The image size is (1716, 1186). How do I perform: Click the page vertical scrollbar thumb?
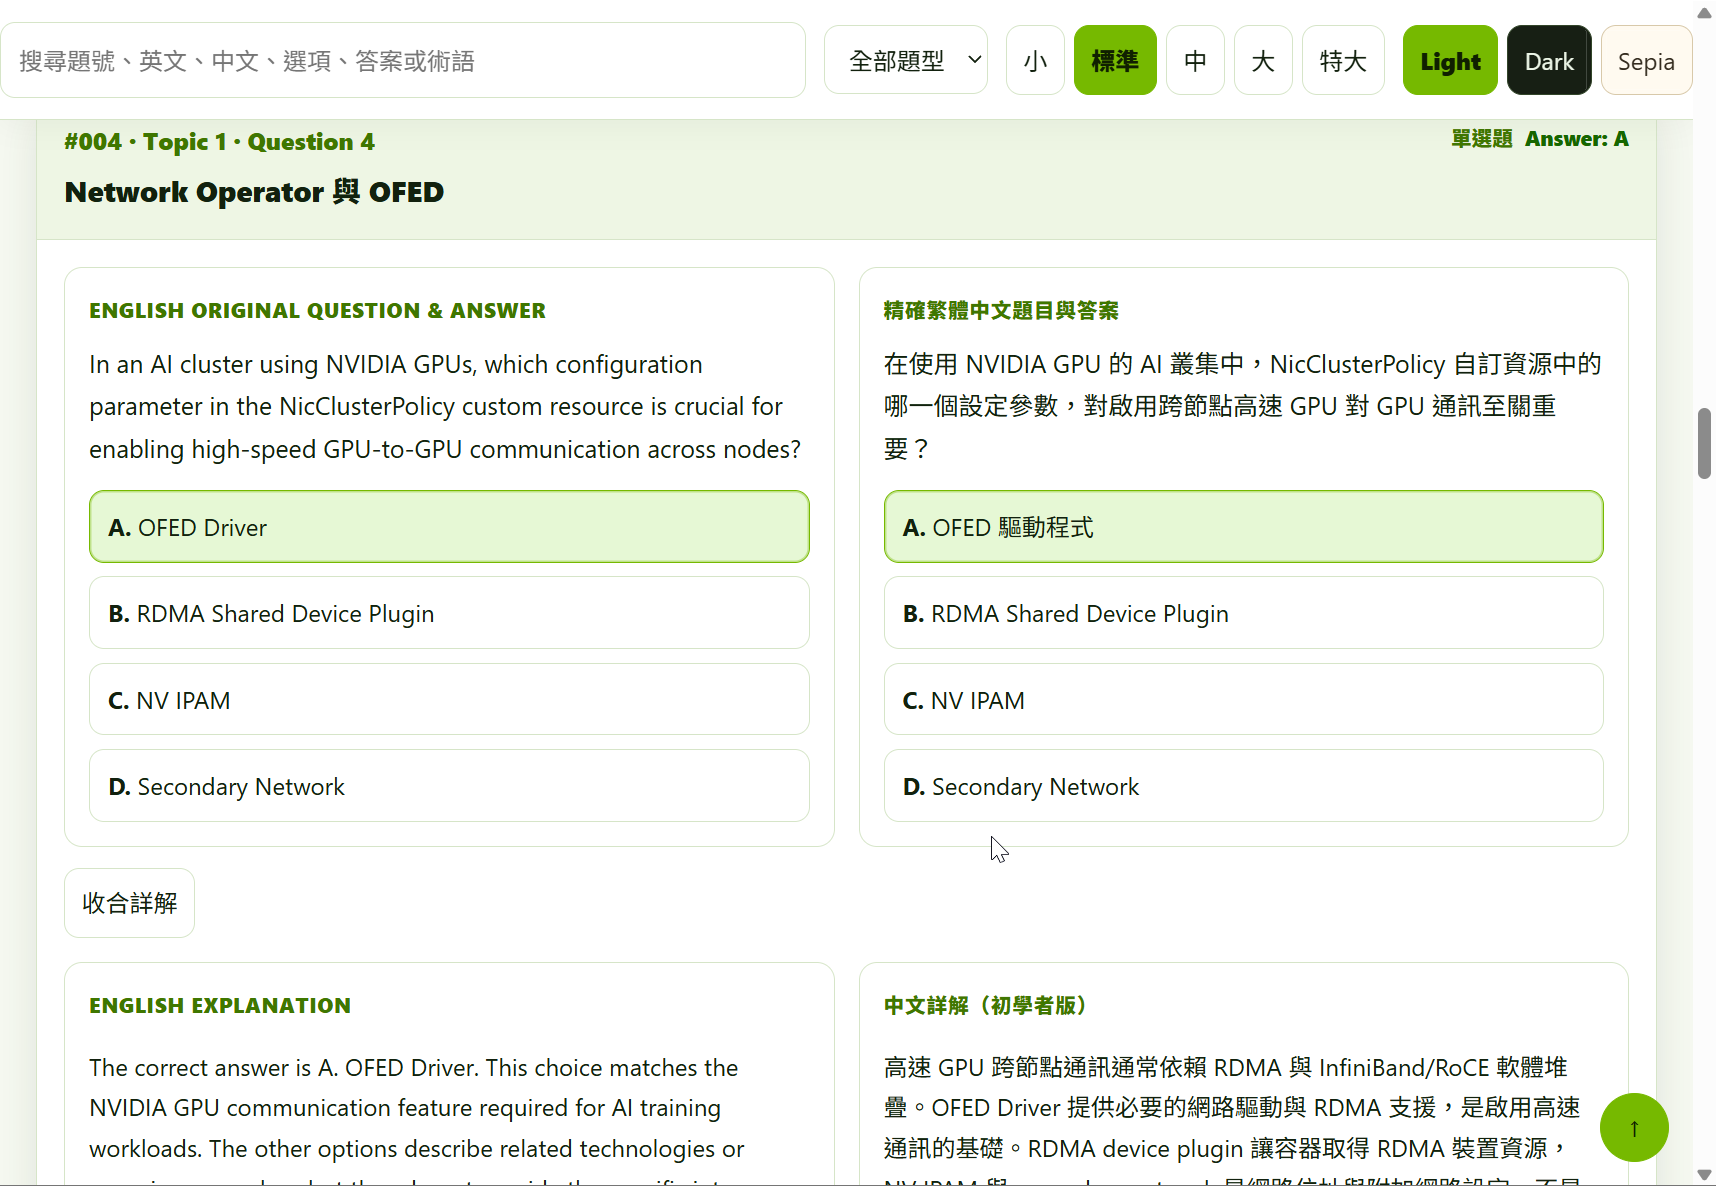[x=1704, y=444]
